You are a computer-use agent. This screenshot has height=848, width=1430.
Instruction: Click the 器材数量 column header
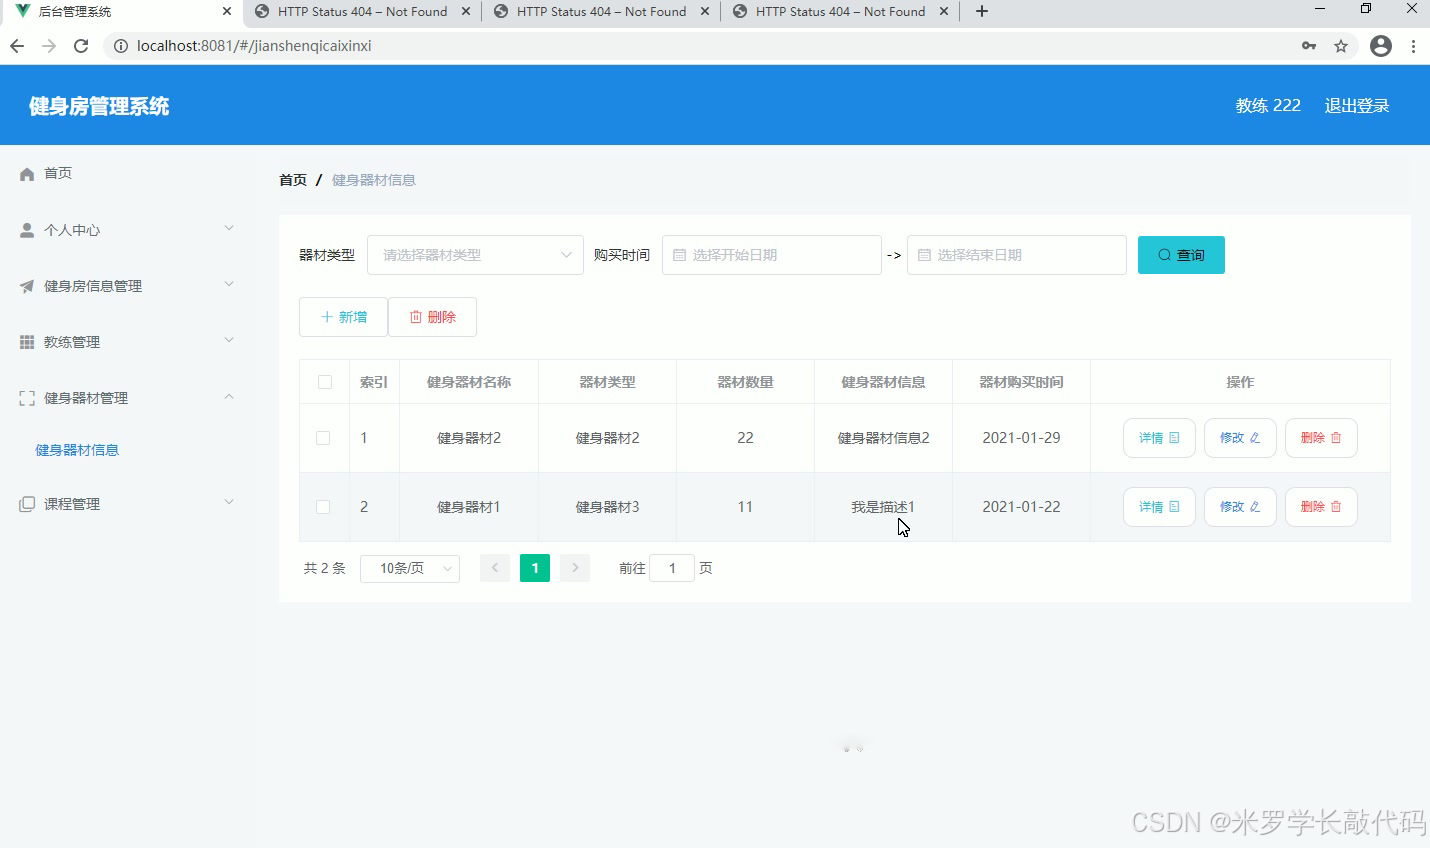pos(745,382)
